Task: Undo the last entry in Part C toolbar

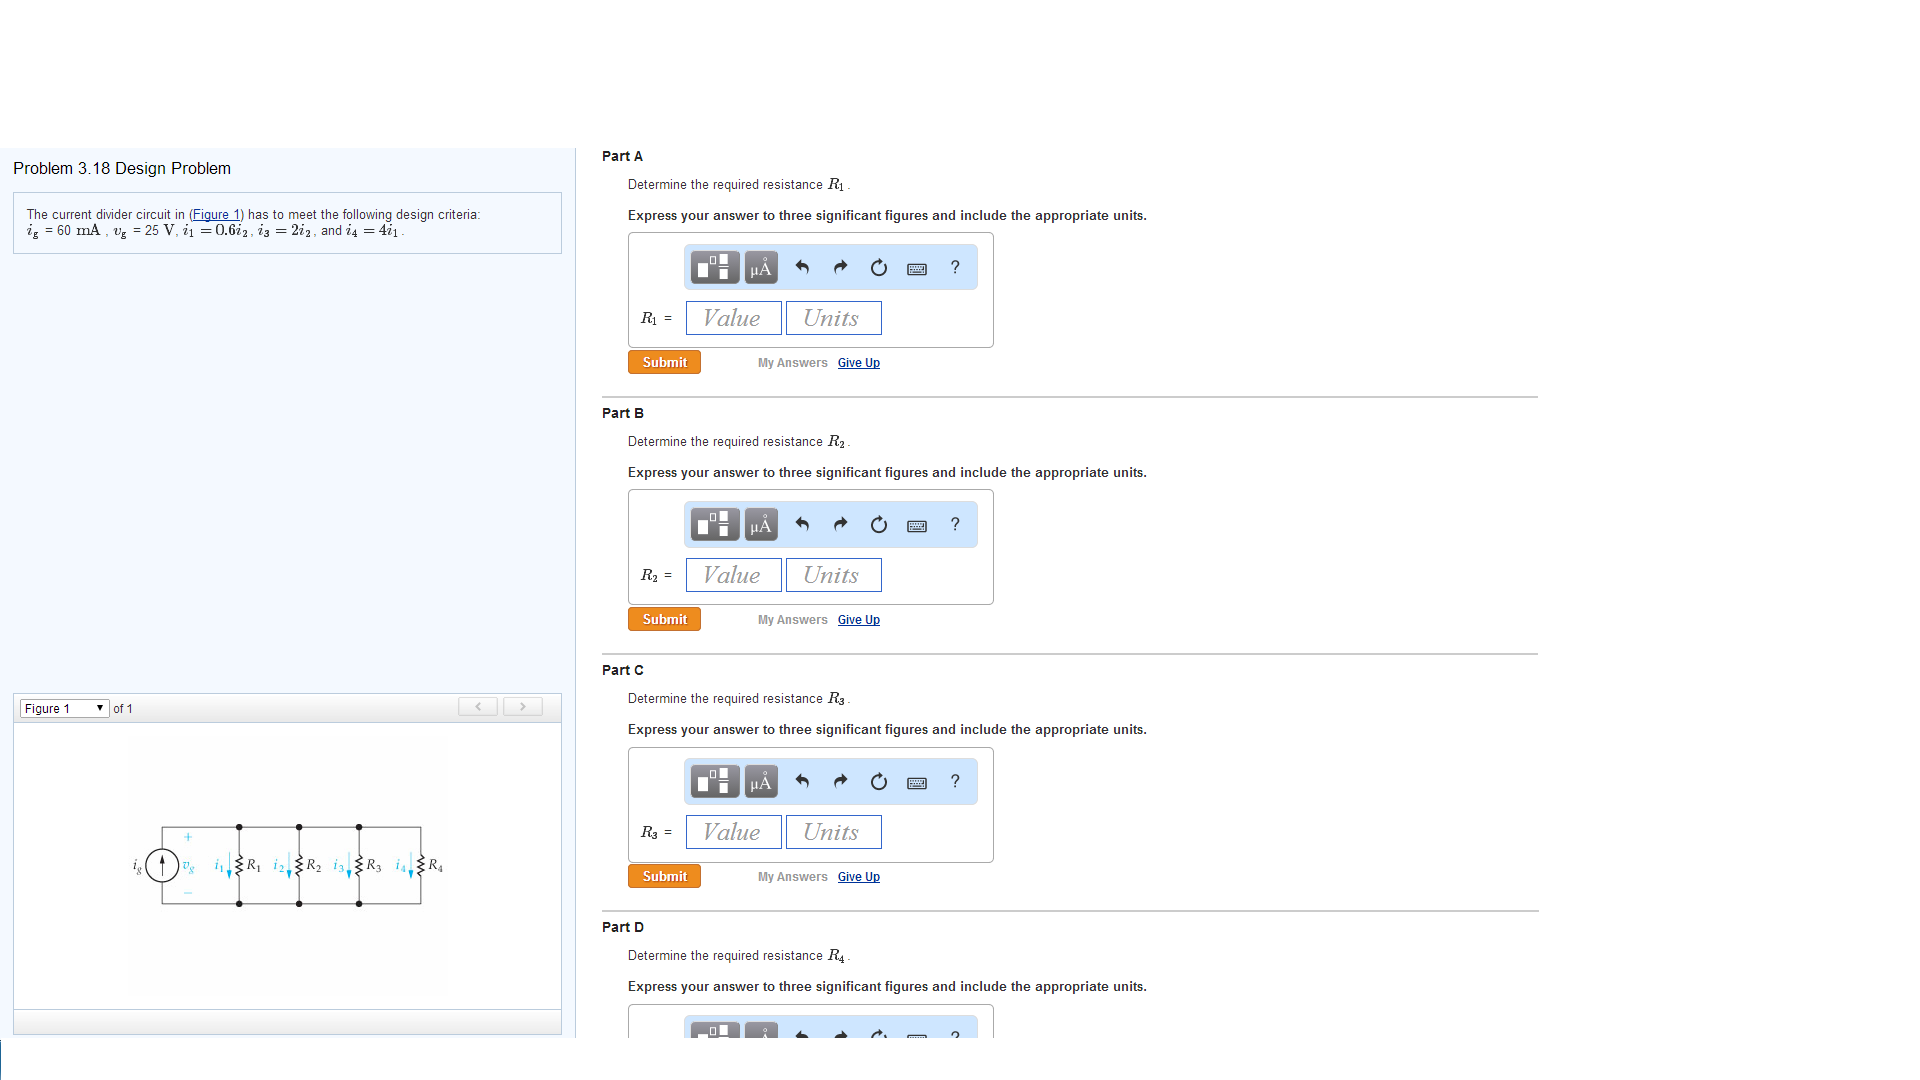Action: tap(802, 781)
